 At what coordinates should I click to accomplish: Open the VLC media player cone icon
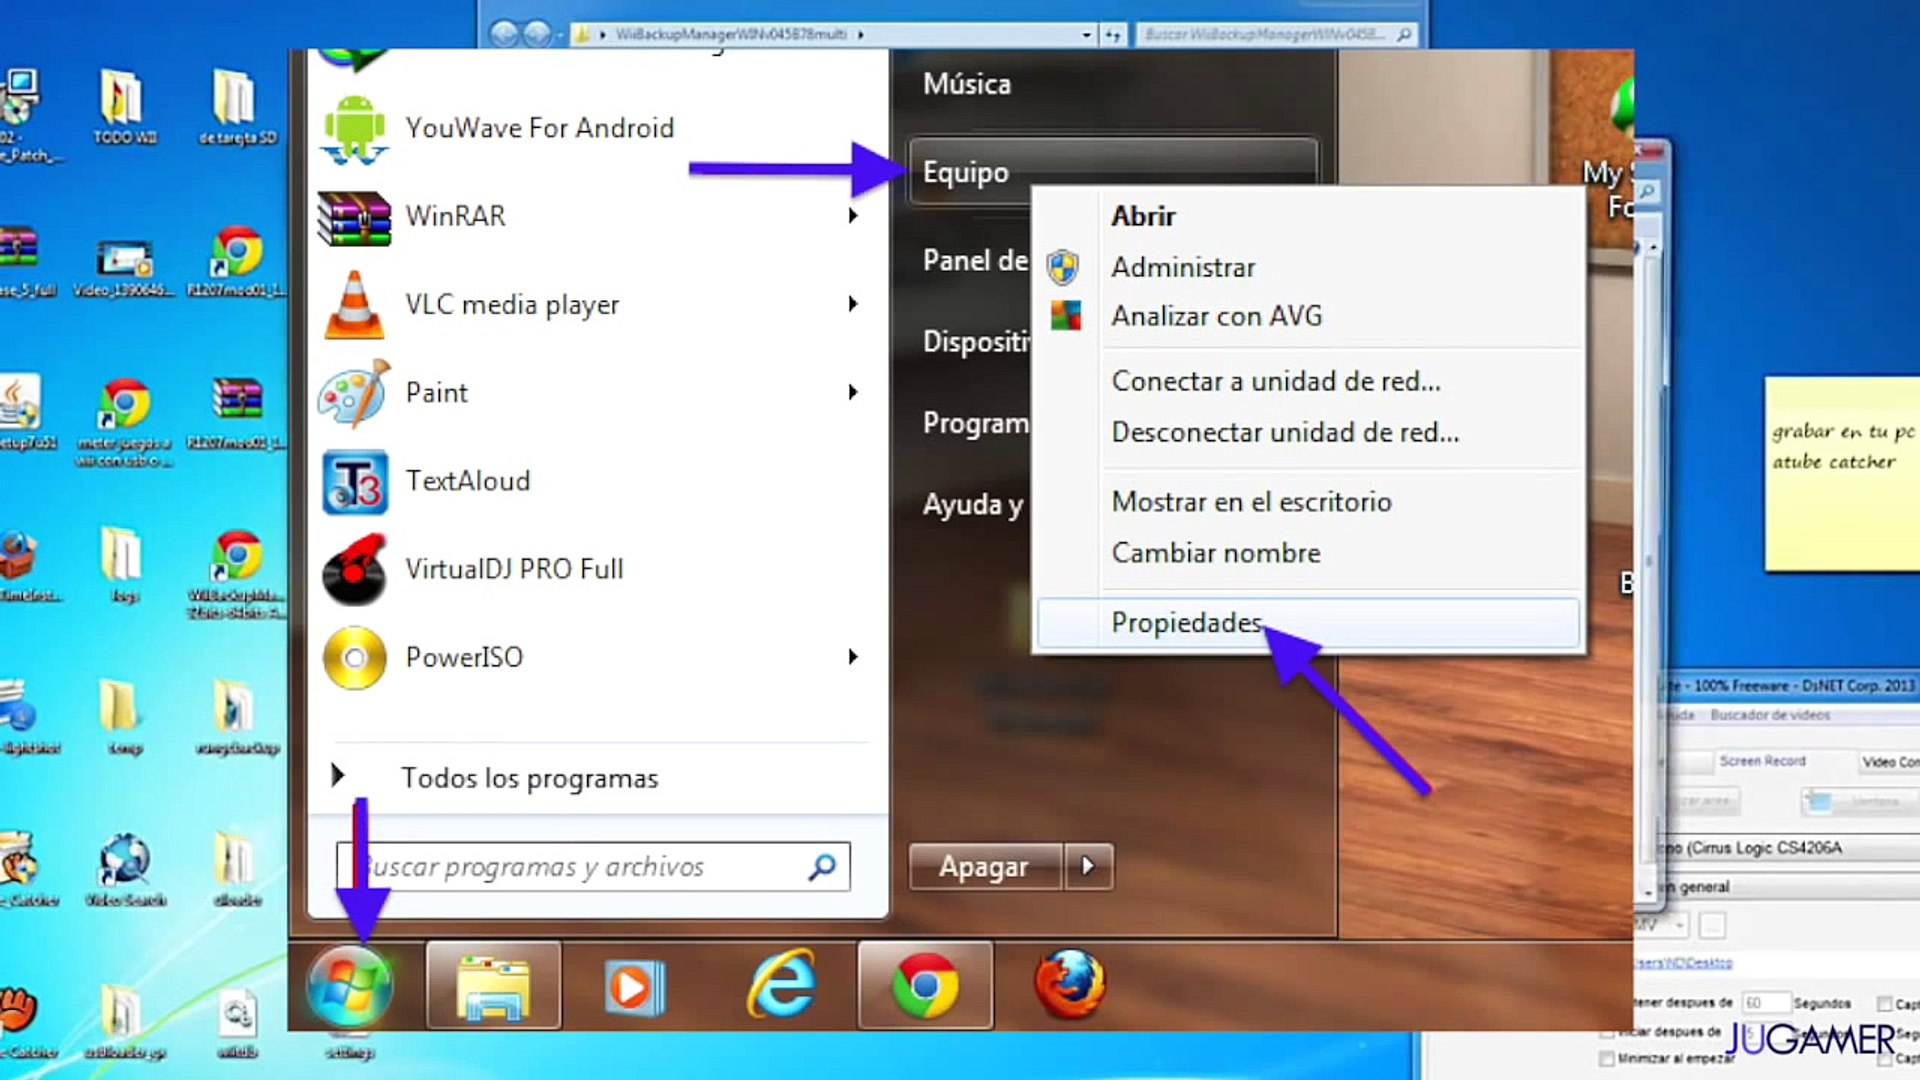[x=353, y=305]
